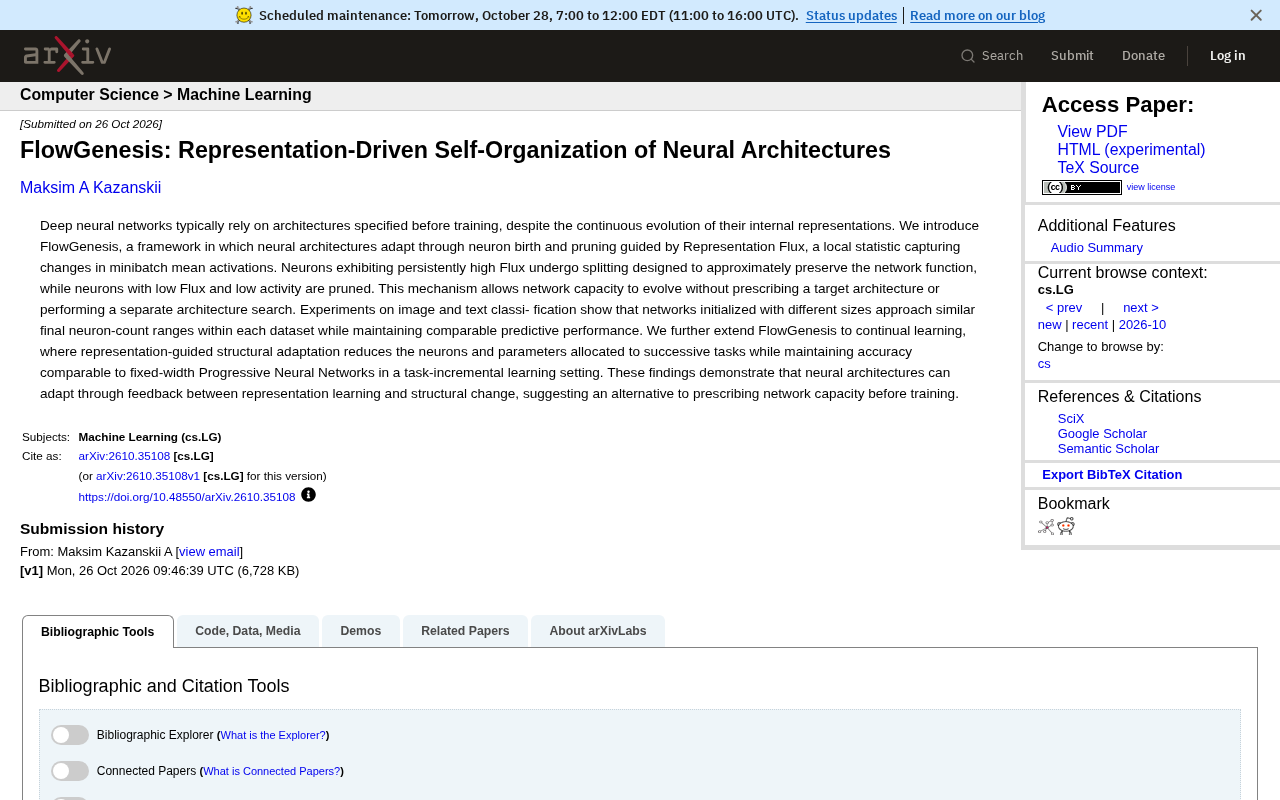Click the 'view license' link
Screen dimensions: 1280x800
tap(1151, 187)
